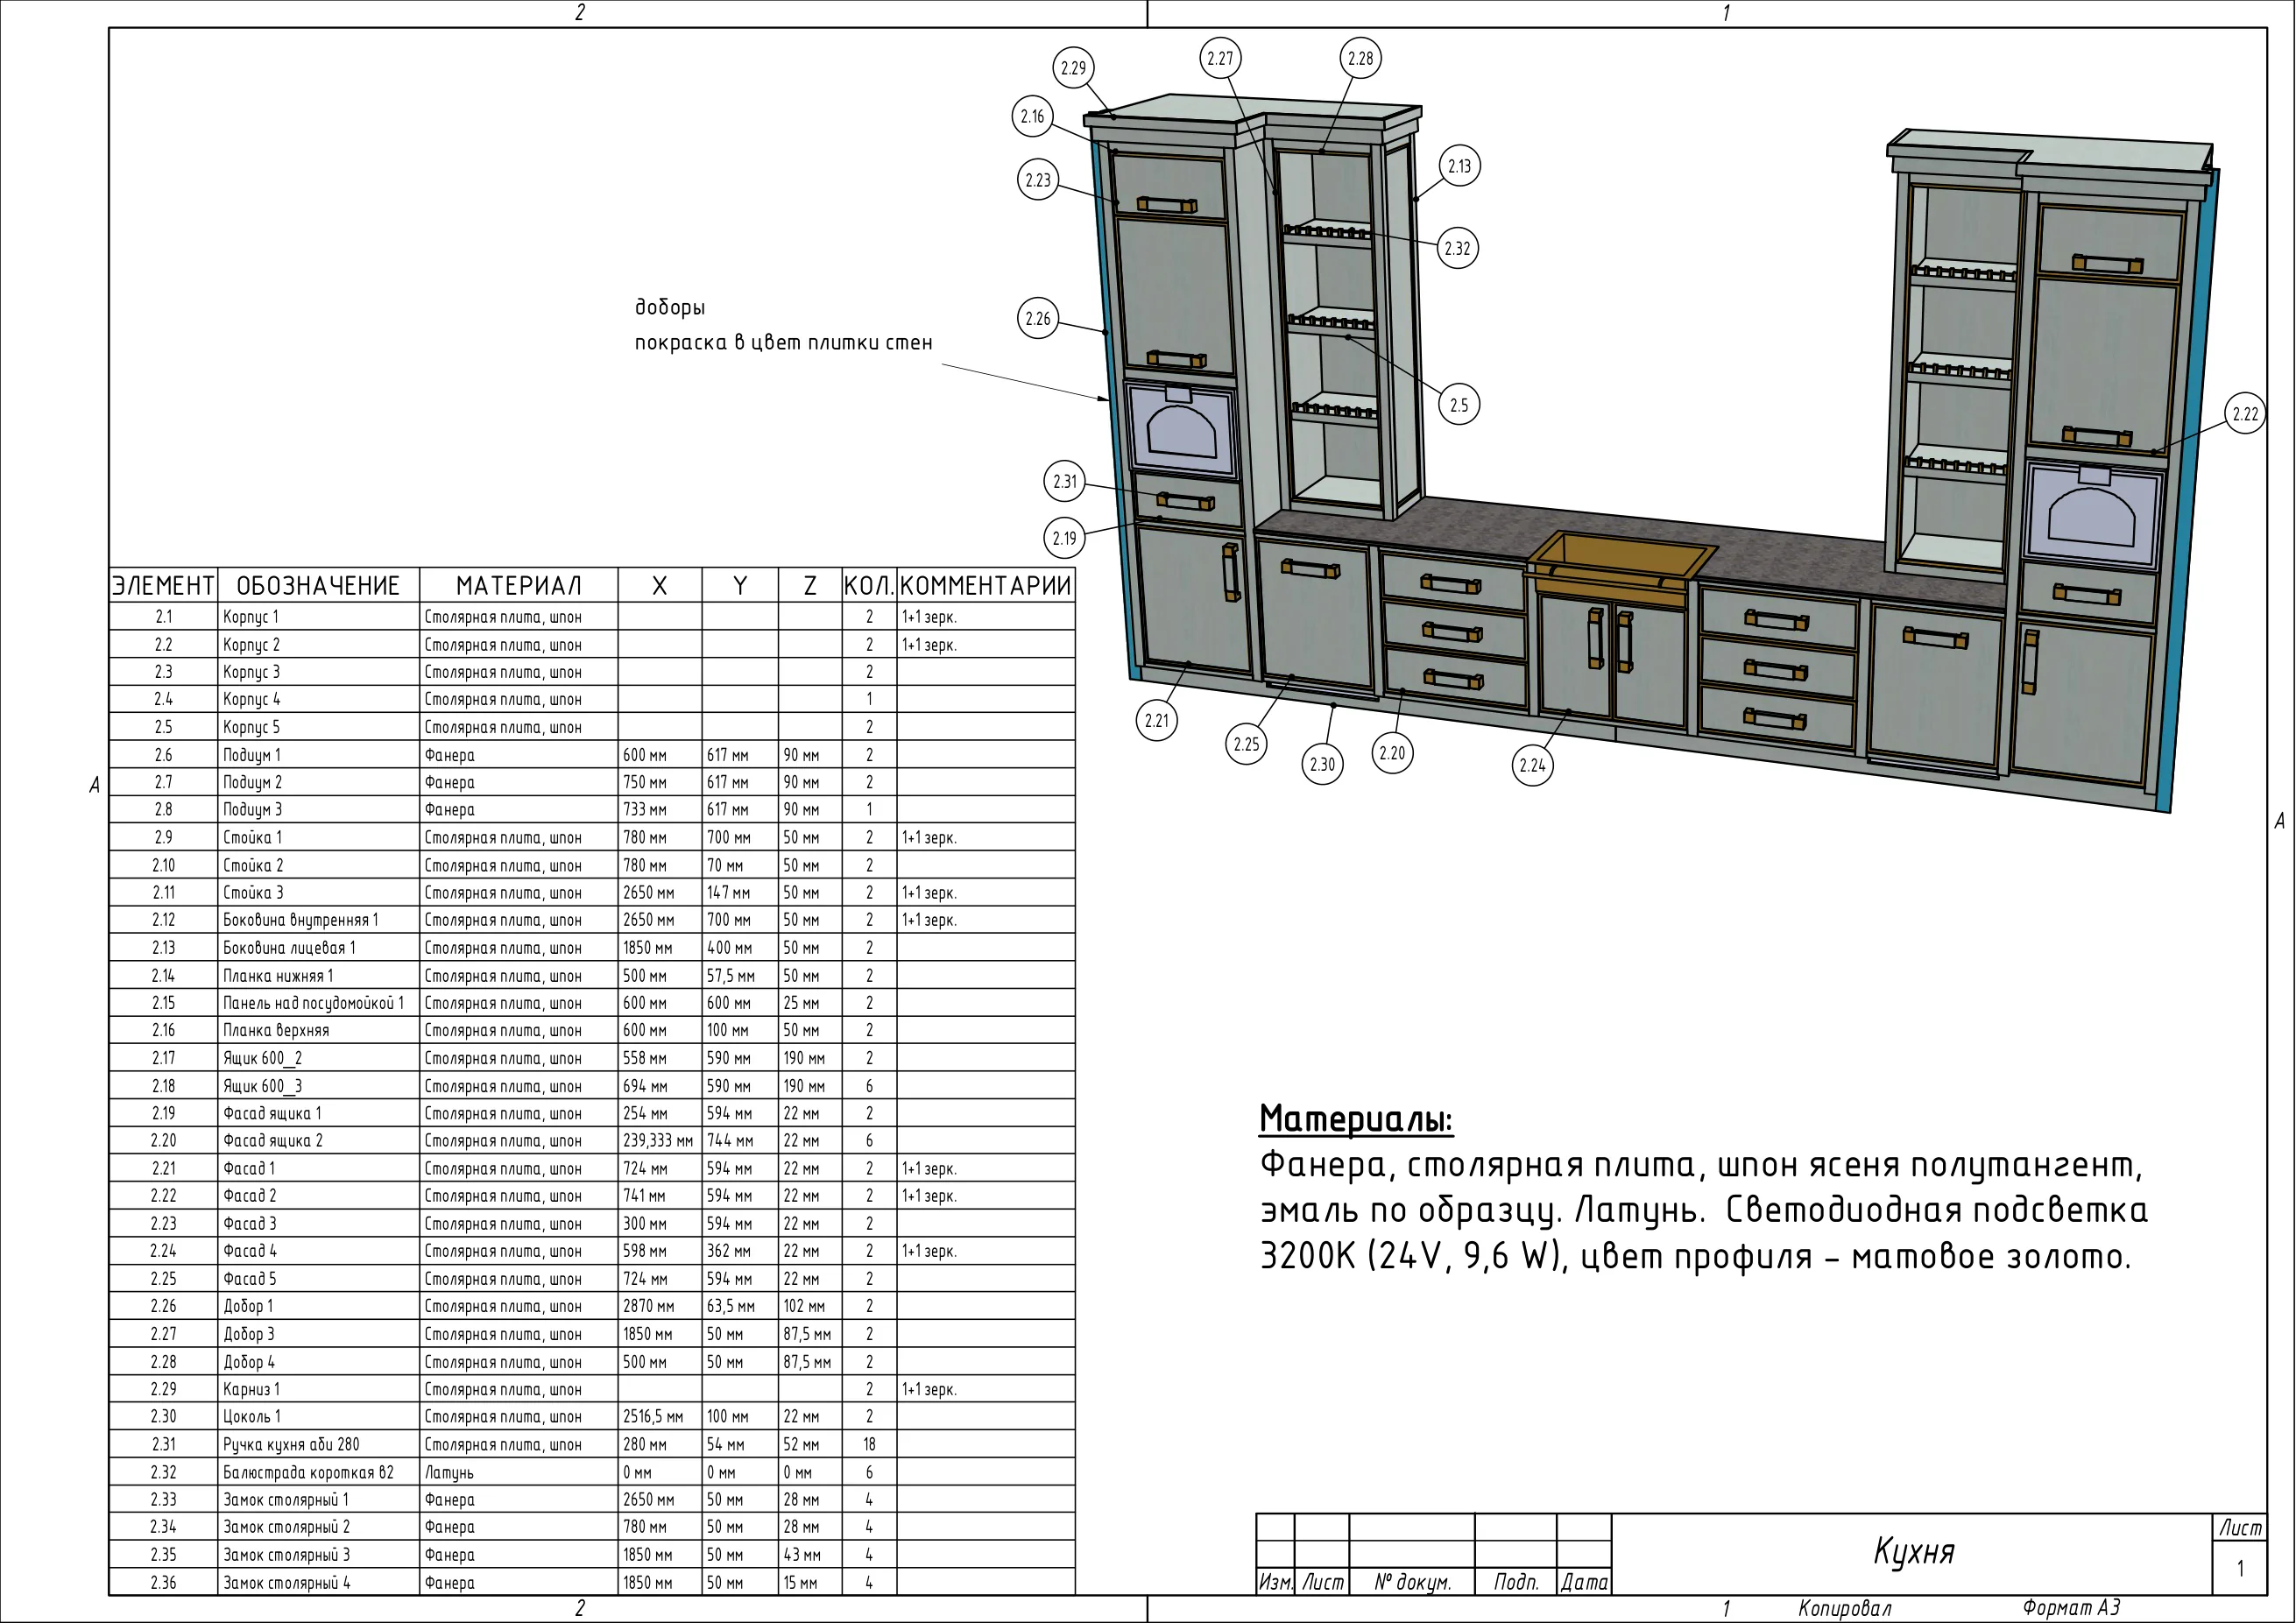The height and width of the screenshot is (1623, 2296).
Task: Select the 'Подиум 2' cell
Action: [318, 782]
